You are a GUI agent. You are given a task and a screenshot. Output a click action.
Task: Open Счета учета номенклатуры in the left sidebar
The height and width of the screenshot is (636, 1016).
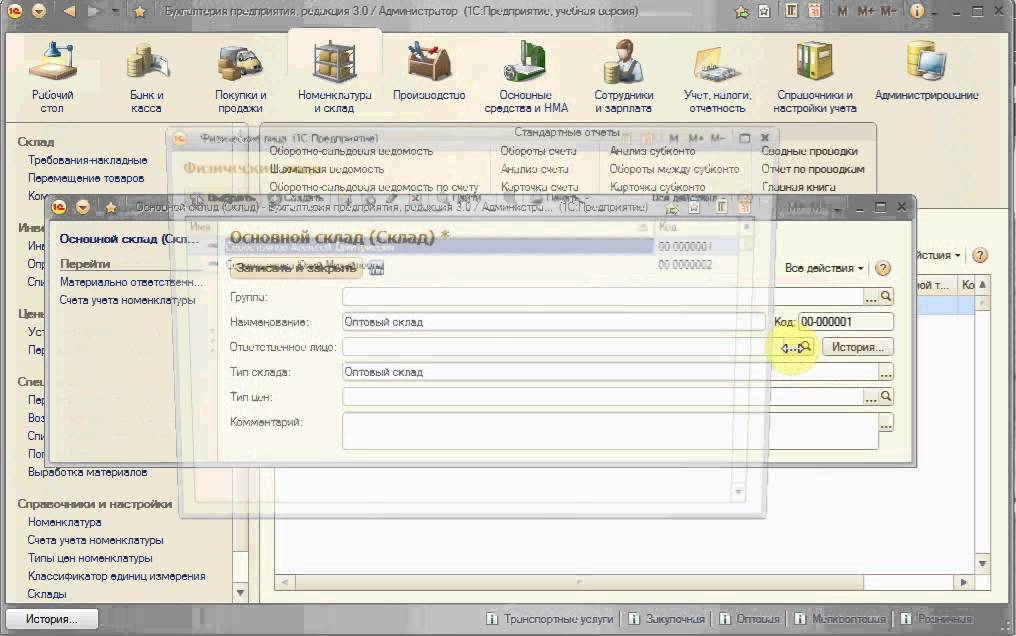(x=95, y=540)
